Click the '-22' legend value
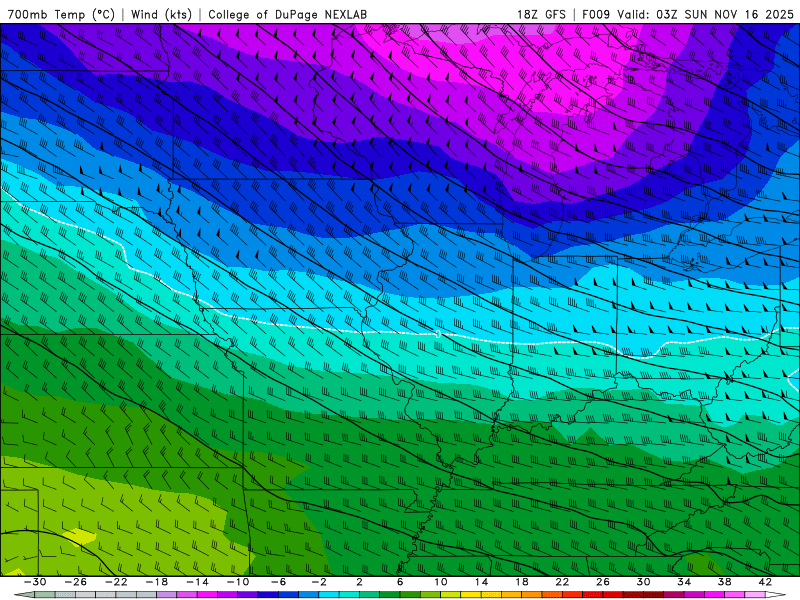Viewport: 800px width, 600px height. pyautogui.click(x=116, y=582)
